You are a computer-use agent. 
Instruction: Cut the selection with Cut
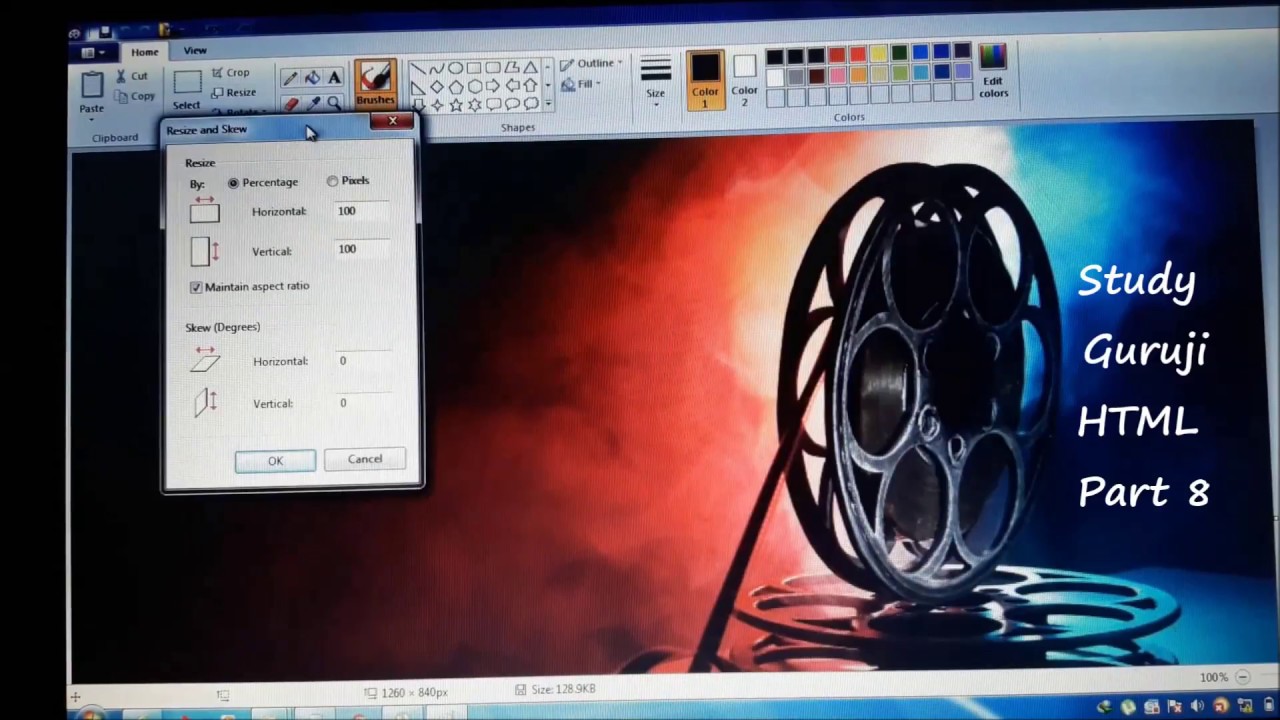click(x=131, y=76)
